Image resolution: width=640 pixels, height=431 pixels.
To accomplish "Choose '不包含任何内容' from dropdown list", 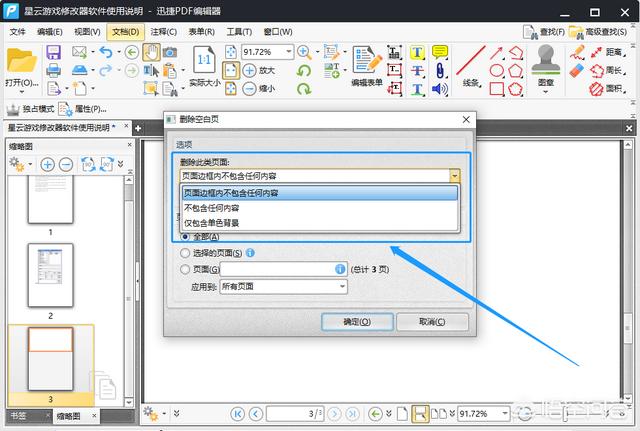I will point(218,208).
